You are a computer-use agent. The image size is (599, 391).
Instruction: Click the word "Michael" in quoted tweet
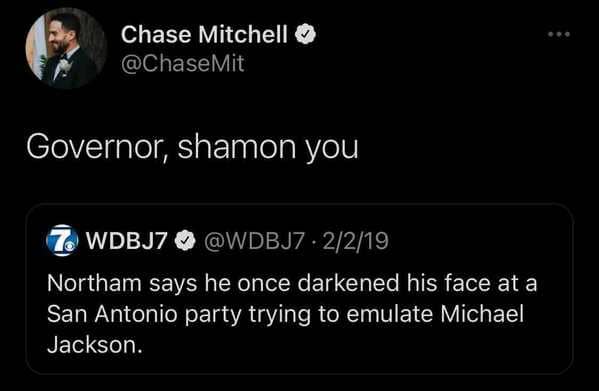(x=482, y=314)
